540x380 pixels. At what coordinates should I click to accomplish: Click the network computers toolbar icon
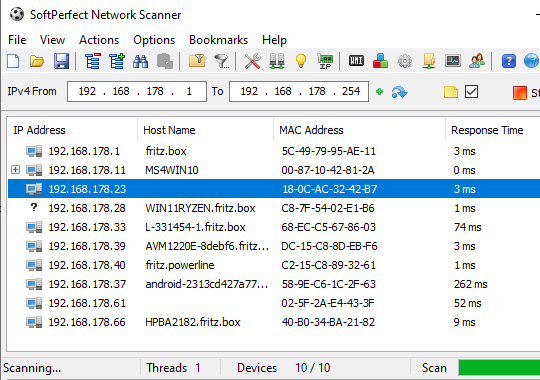[x=277, y=61]
